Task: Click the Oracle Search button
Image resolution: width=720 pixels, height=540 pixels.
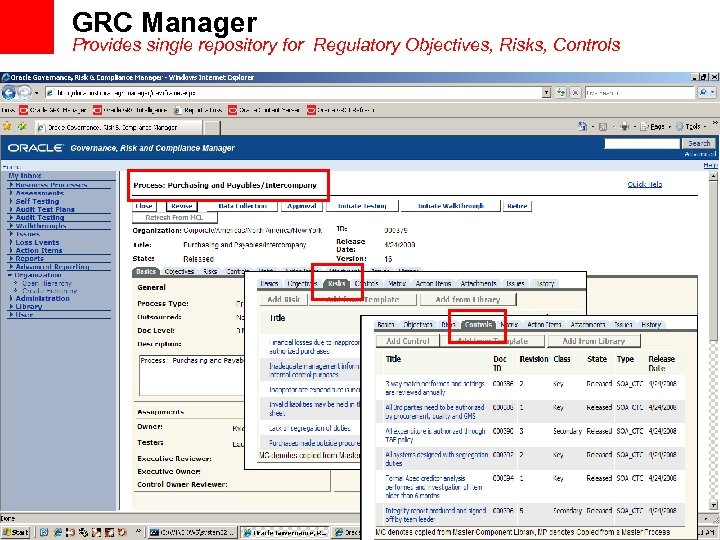Action: coord(698,144)
